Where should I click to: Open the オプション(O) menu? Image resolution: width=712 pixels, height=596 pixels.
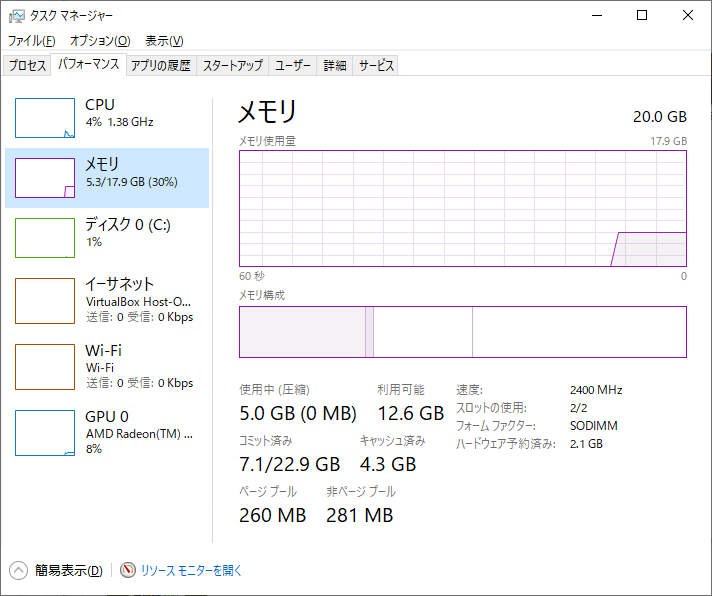[x=100, y=41]
